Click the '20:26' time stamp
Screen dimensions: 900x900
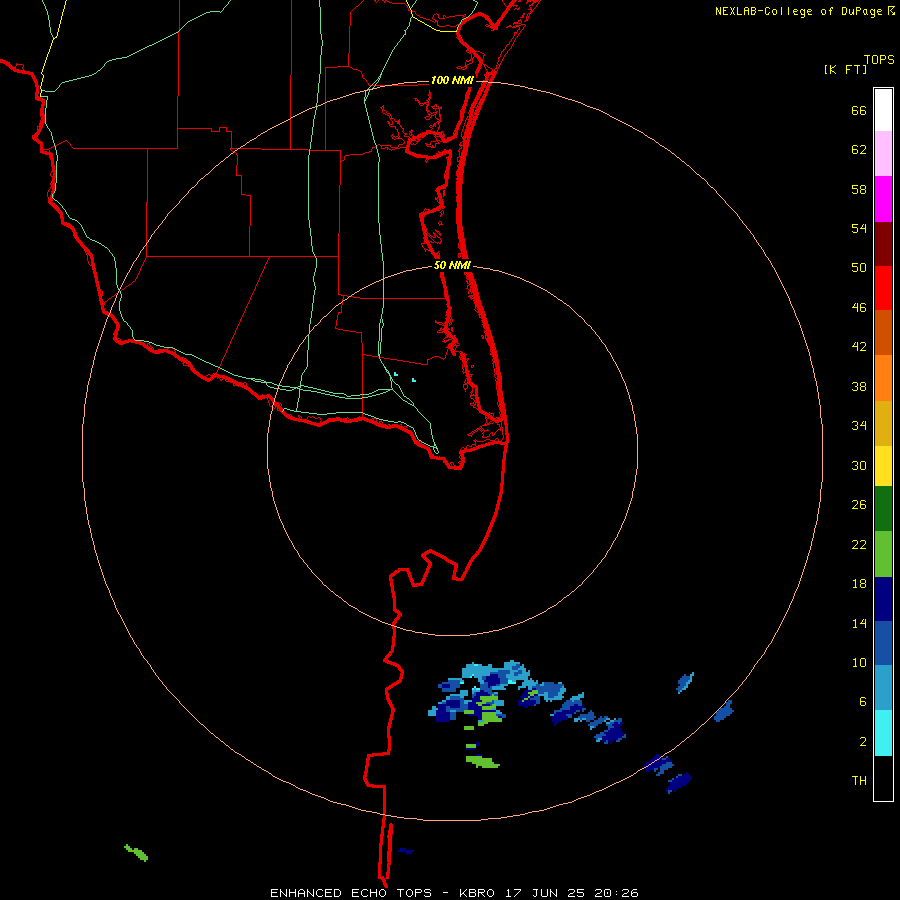point(616,893)
